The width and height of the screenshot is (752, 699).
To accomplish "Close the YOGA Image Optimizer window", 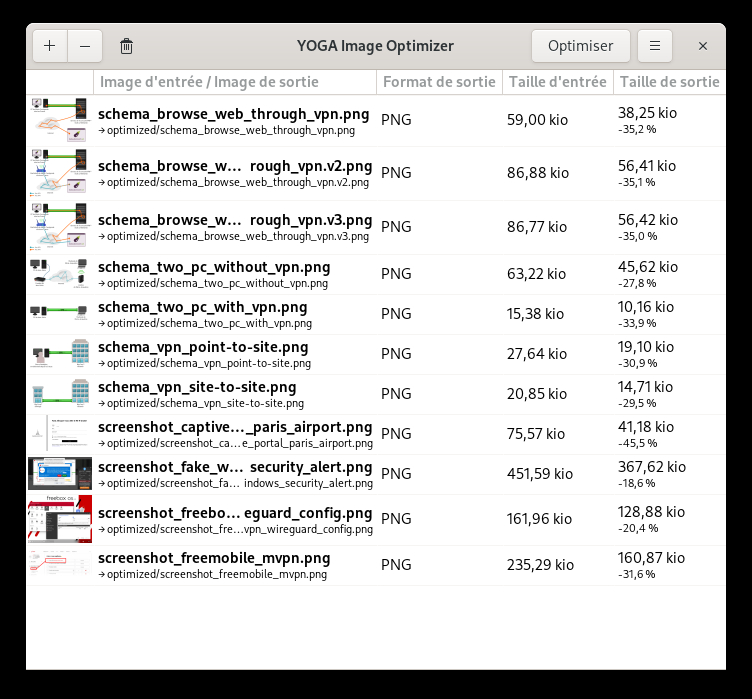I will (703, 46).
